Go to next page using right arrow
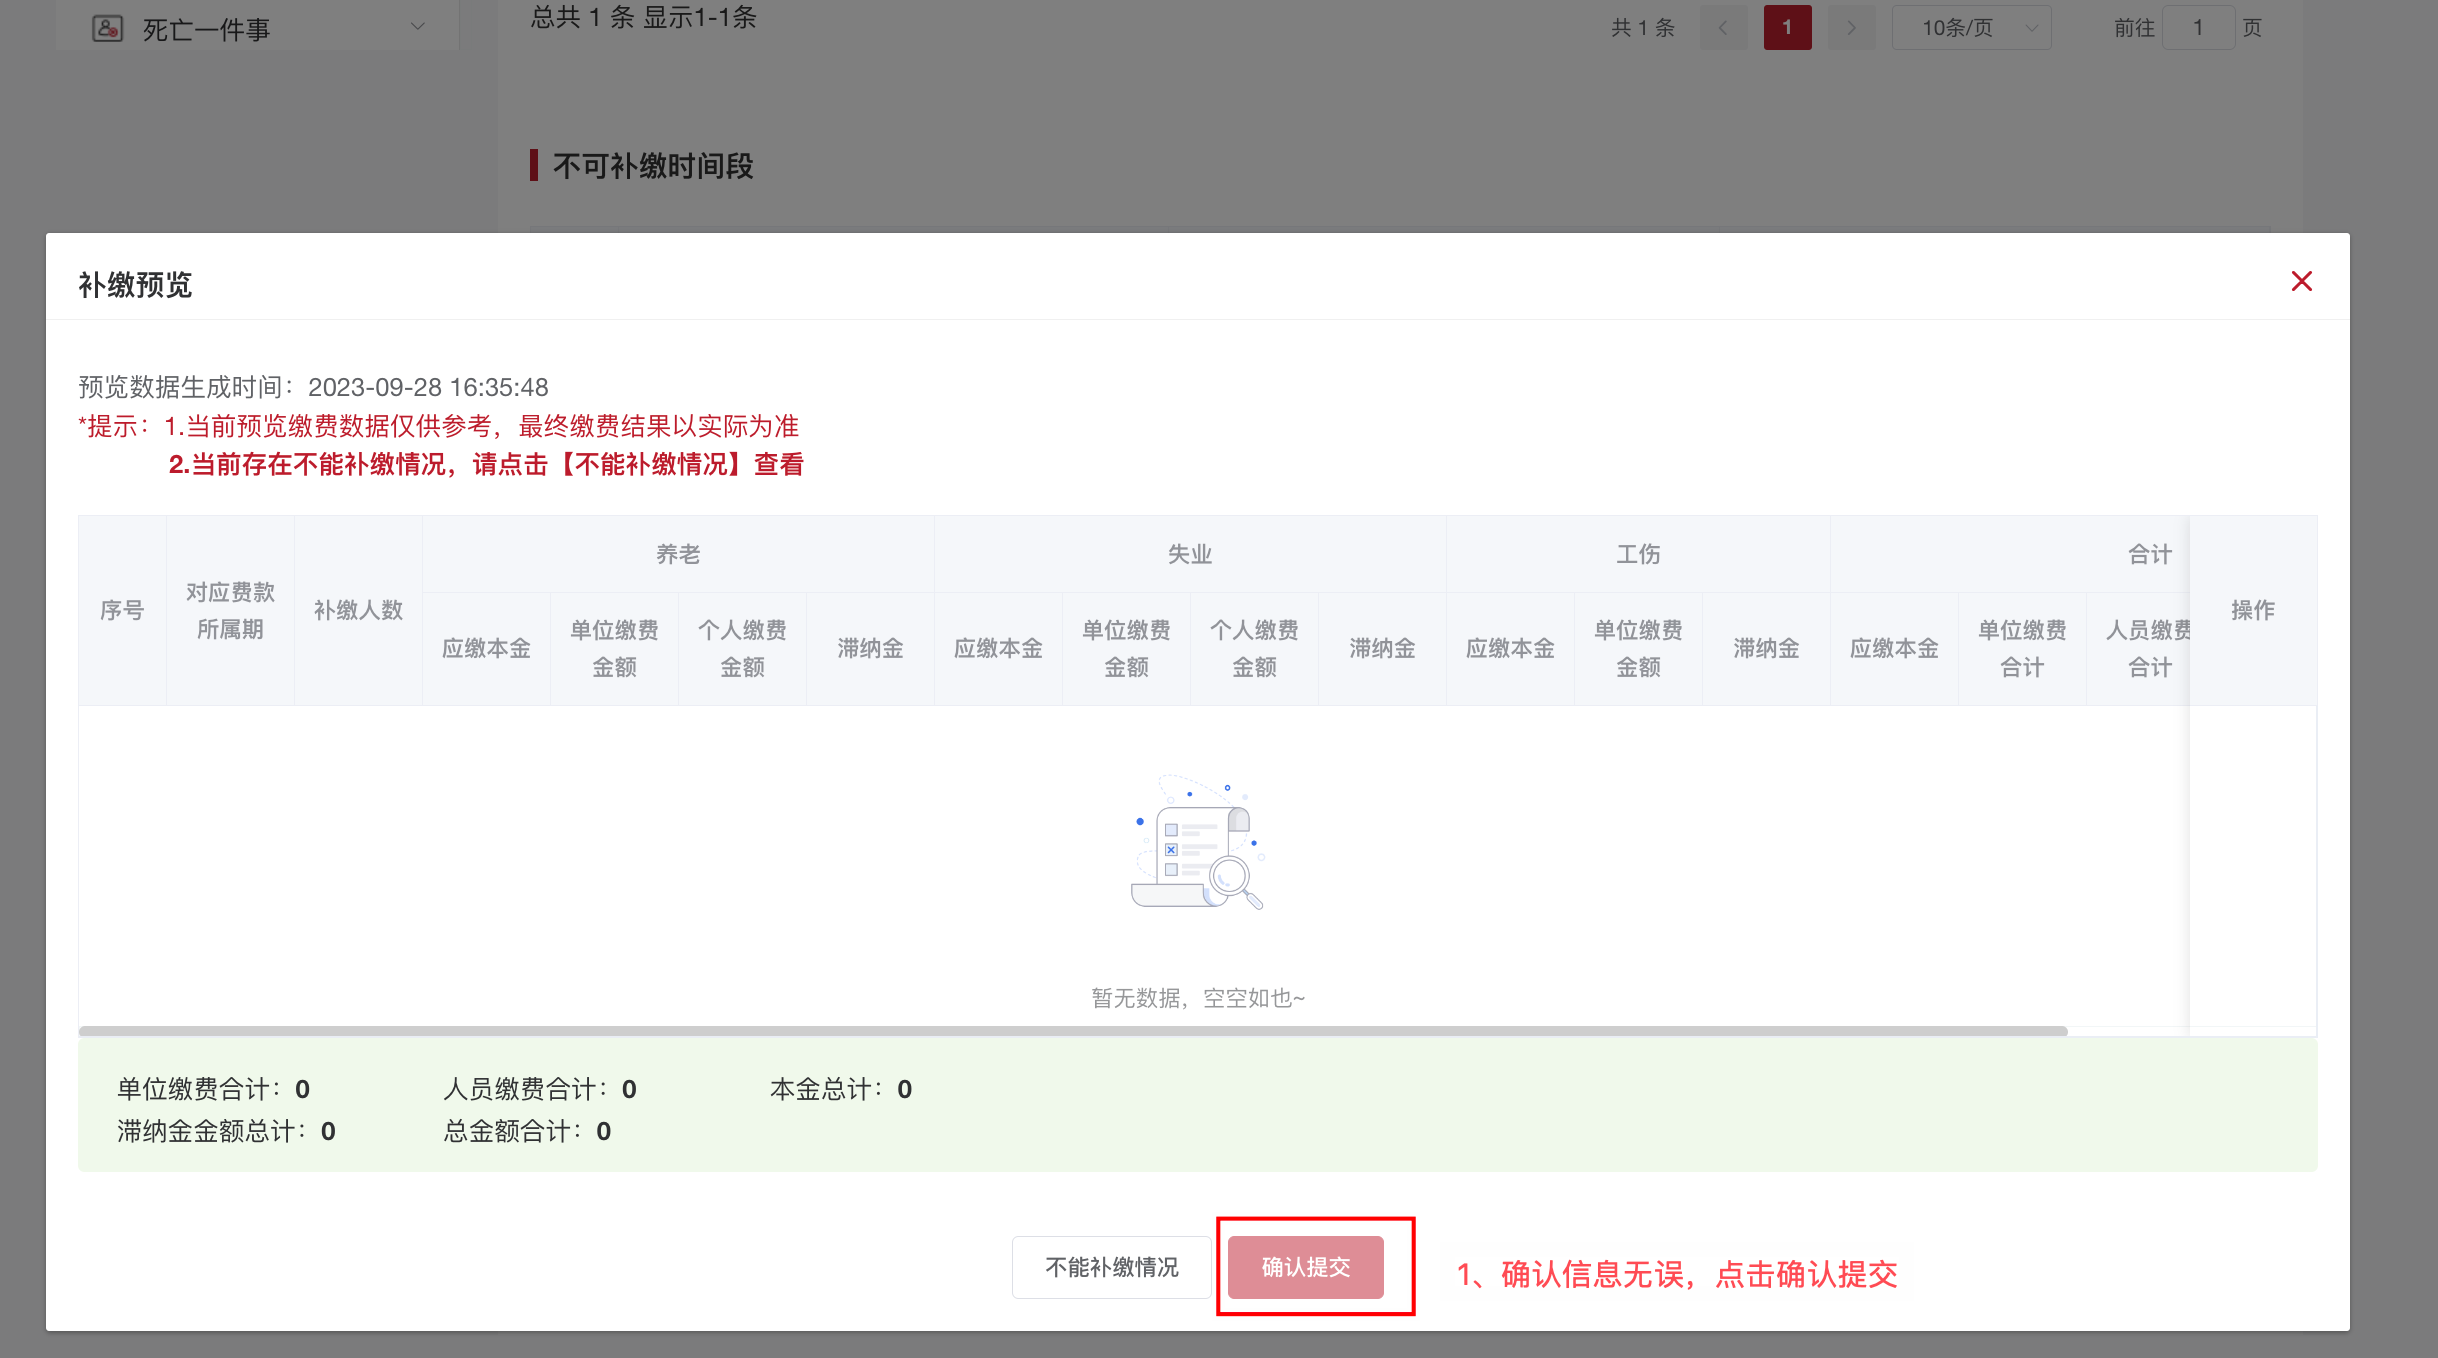 tap(1850, 27)
